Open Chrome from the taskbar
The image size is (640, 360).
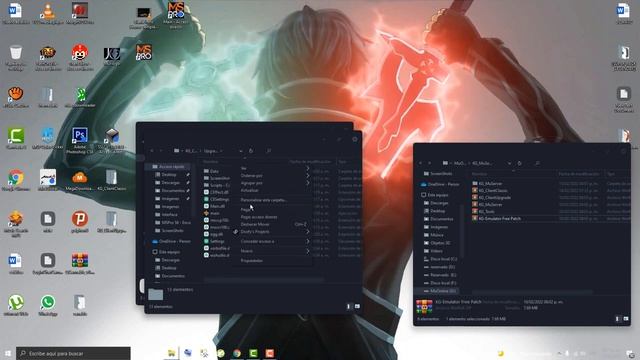click(x=237, y=353)
